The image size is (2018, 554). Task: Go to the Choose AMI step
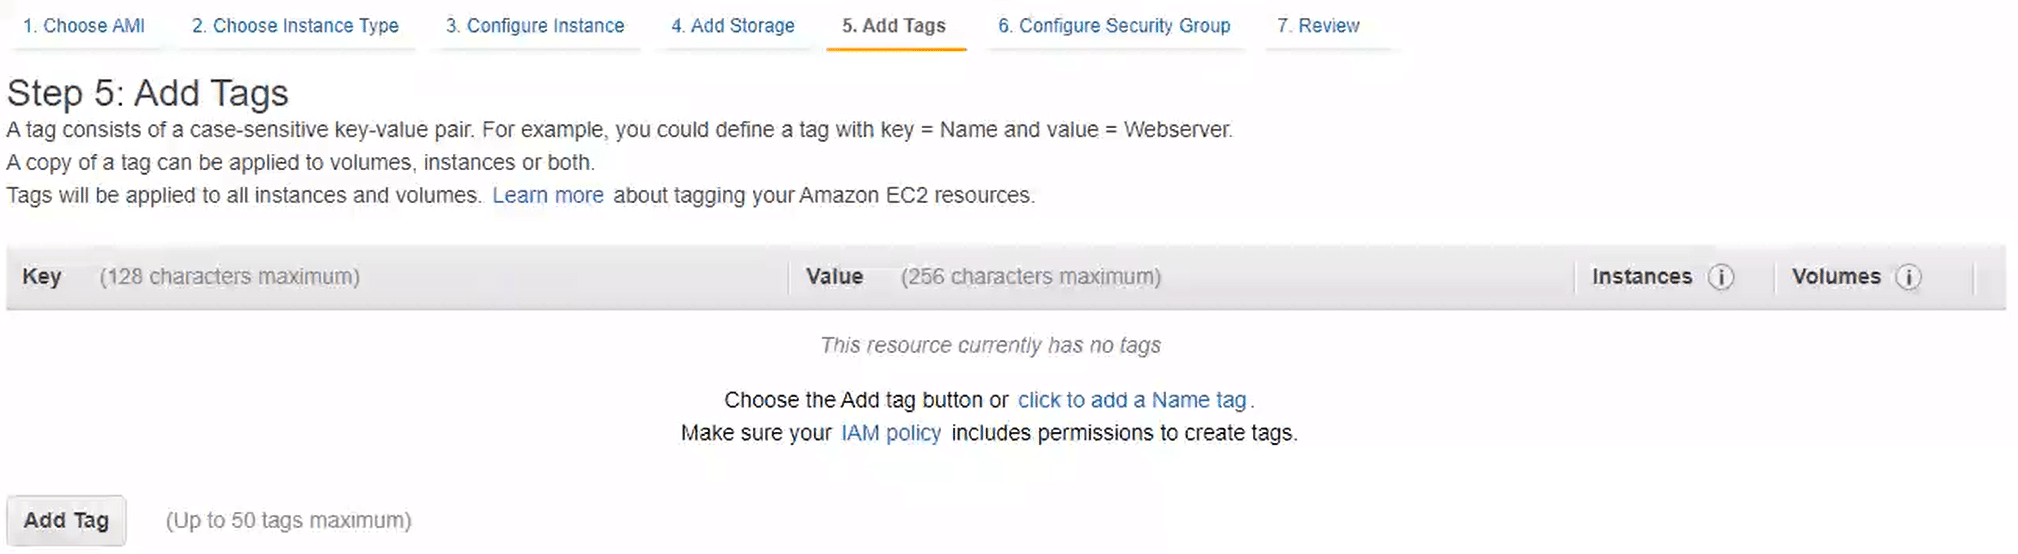[84, 26]
